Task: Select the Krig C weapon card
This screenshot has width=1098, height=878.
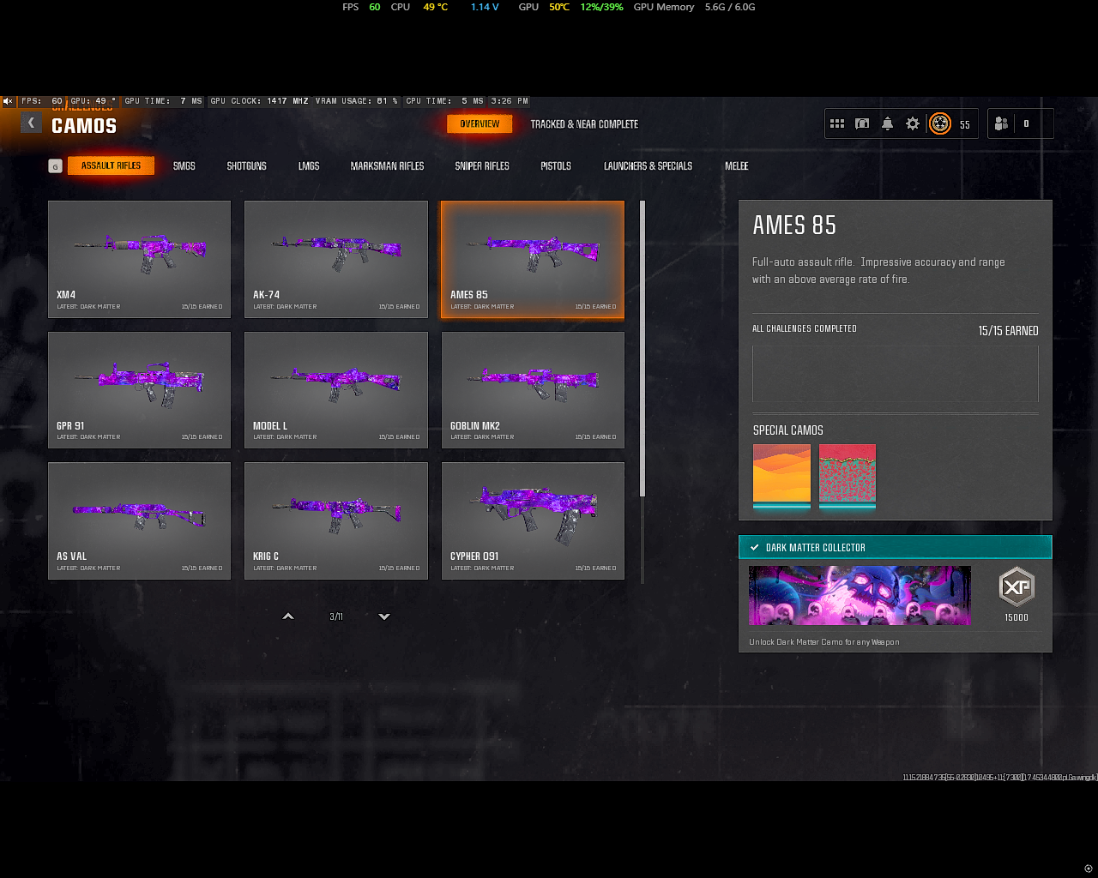Action: 336,521
